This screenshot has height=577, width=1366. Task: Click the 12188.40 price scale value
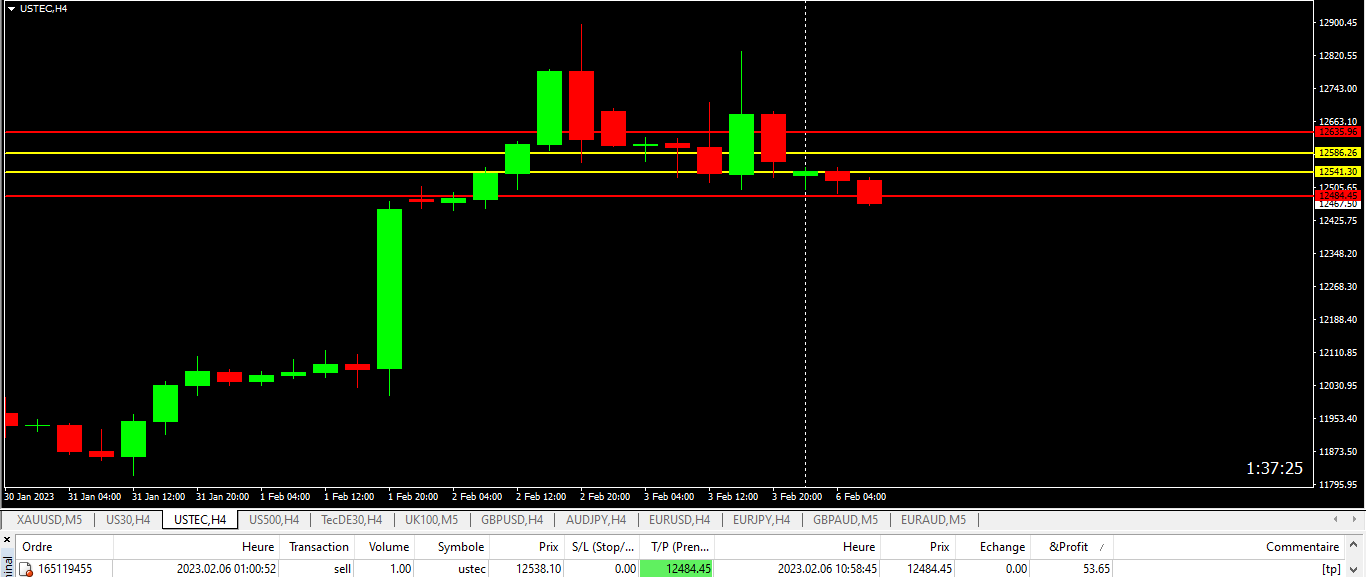(1338, 319)
